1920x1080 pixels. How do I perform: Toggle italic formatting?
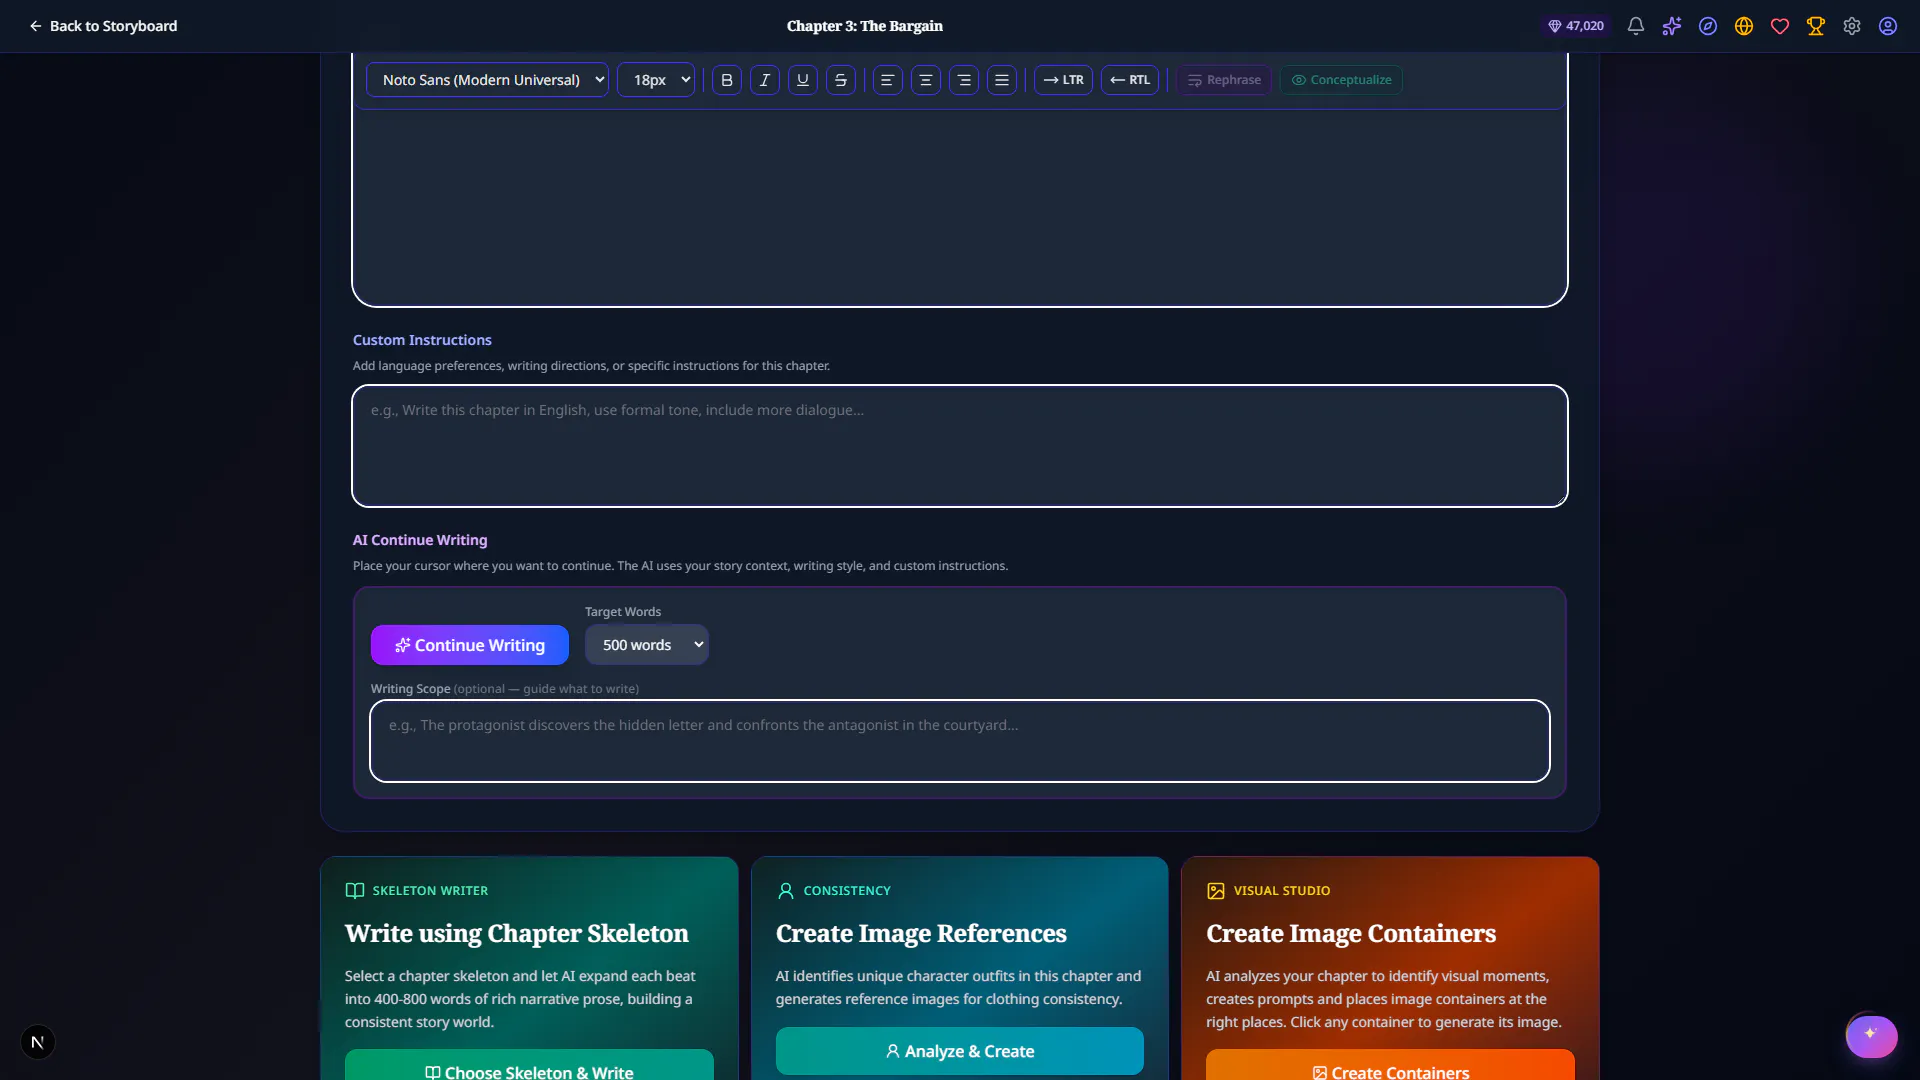[x=765, y=80]
